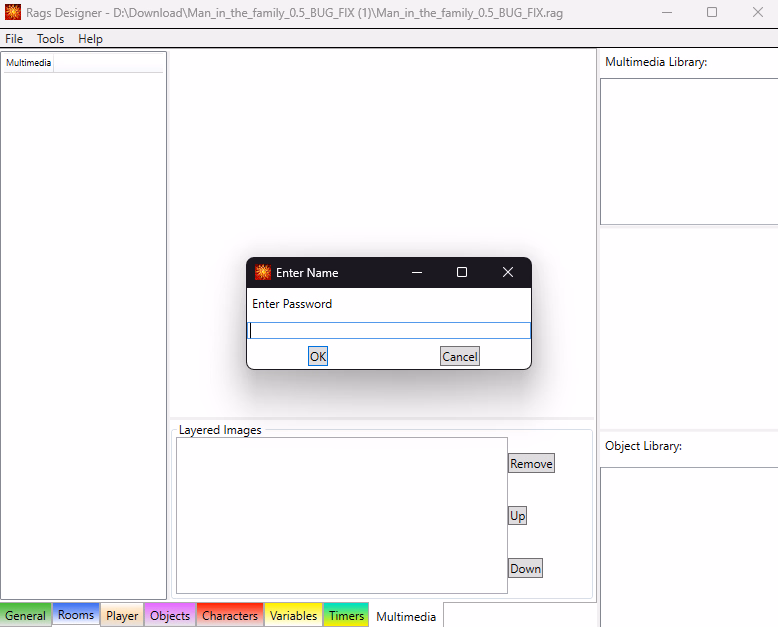
Task: Cancel the Enter Password dialog
Action: pos(460,356)
